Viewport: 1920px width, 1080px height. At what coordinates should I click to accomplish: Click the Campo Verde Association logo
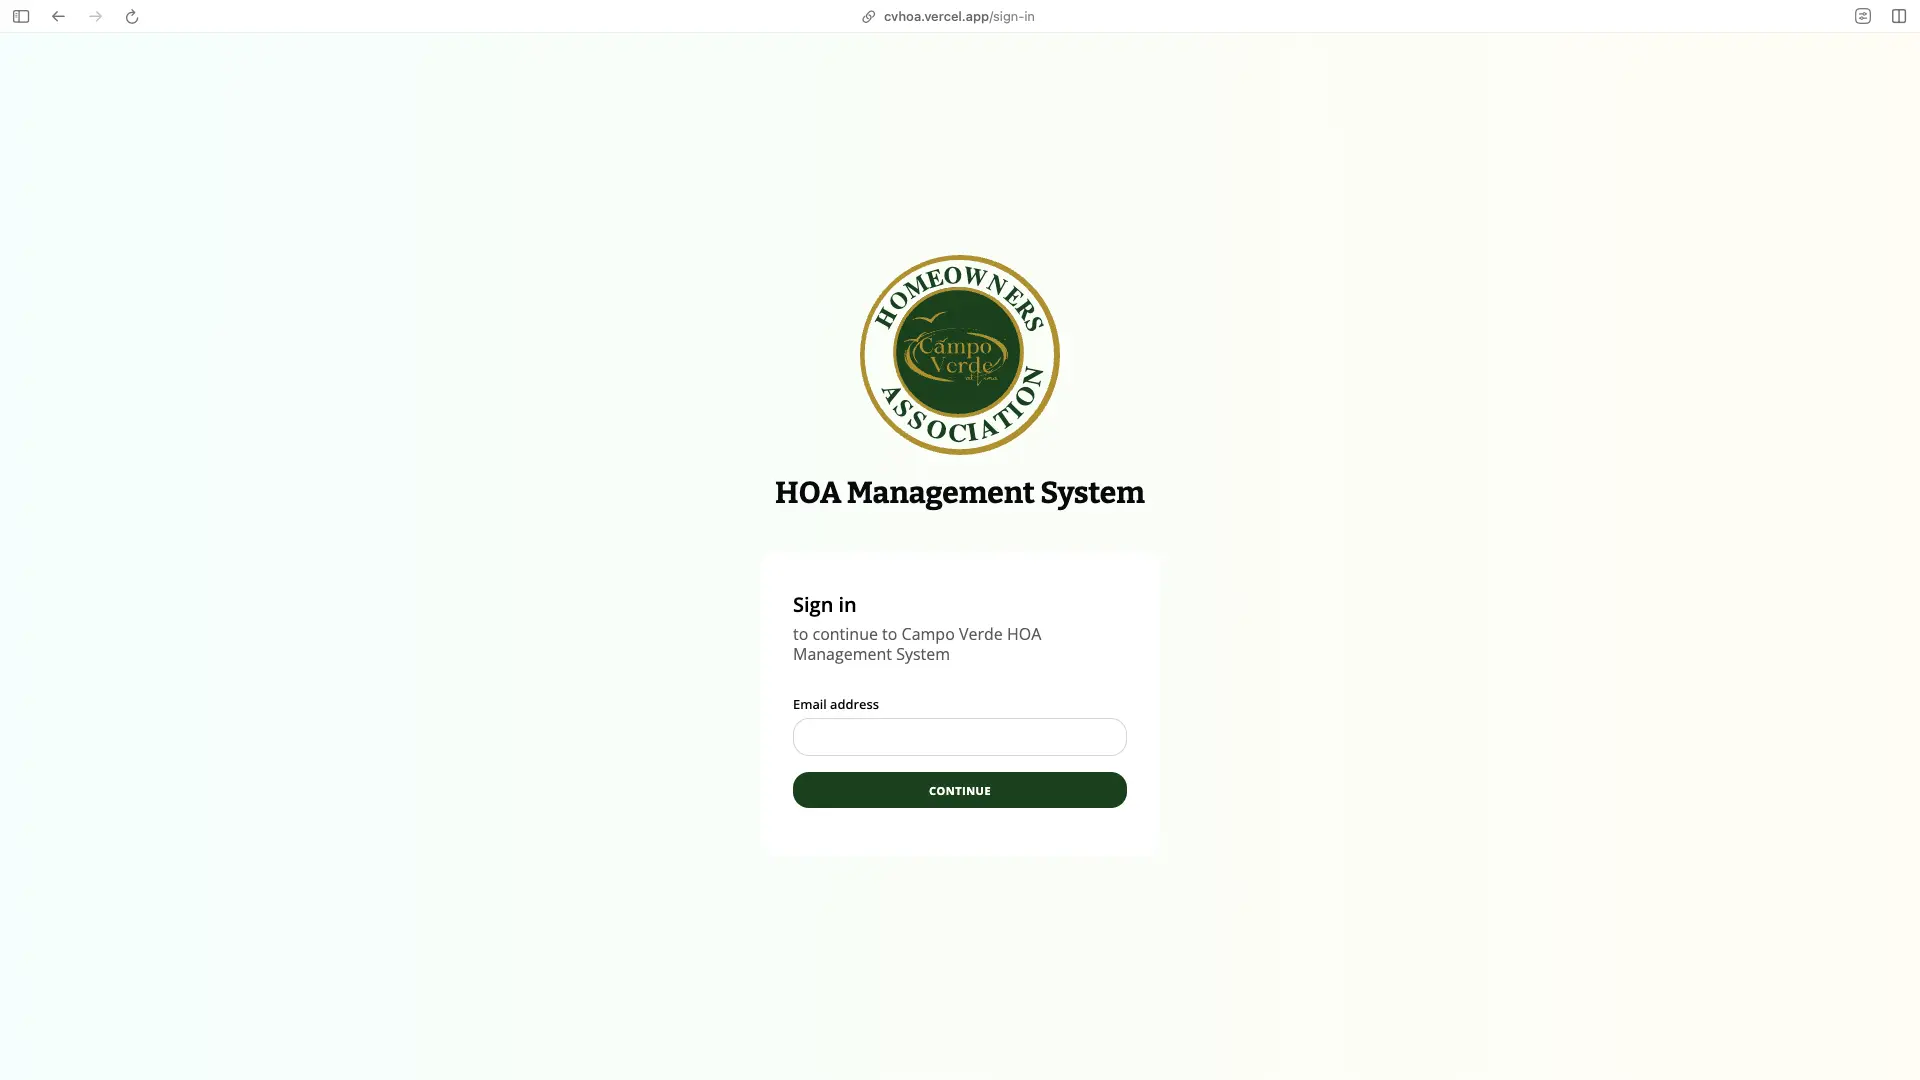[x=959, y=354]
